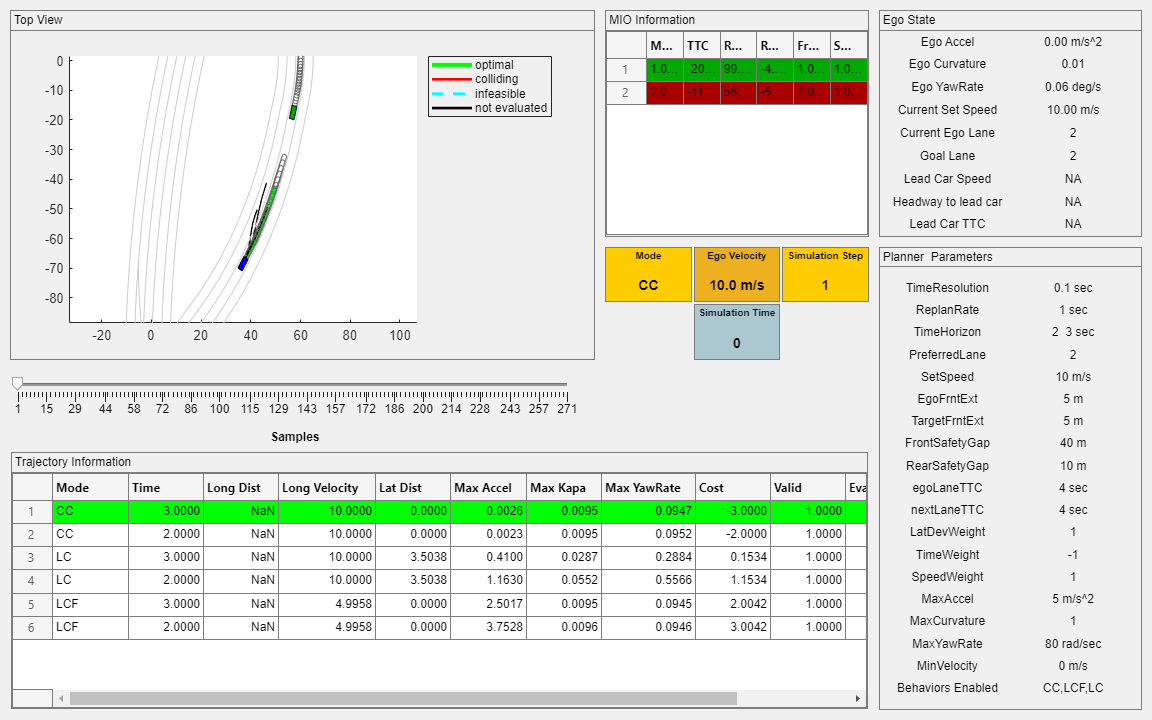Select the yellow Mode CC indicator
This screenshot has width=1152, height=720.
pyautogui.click(x=647, y=274)
